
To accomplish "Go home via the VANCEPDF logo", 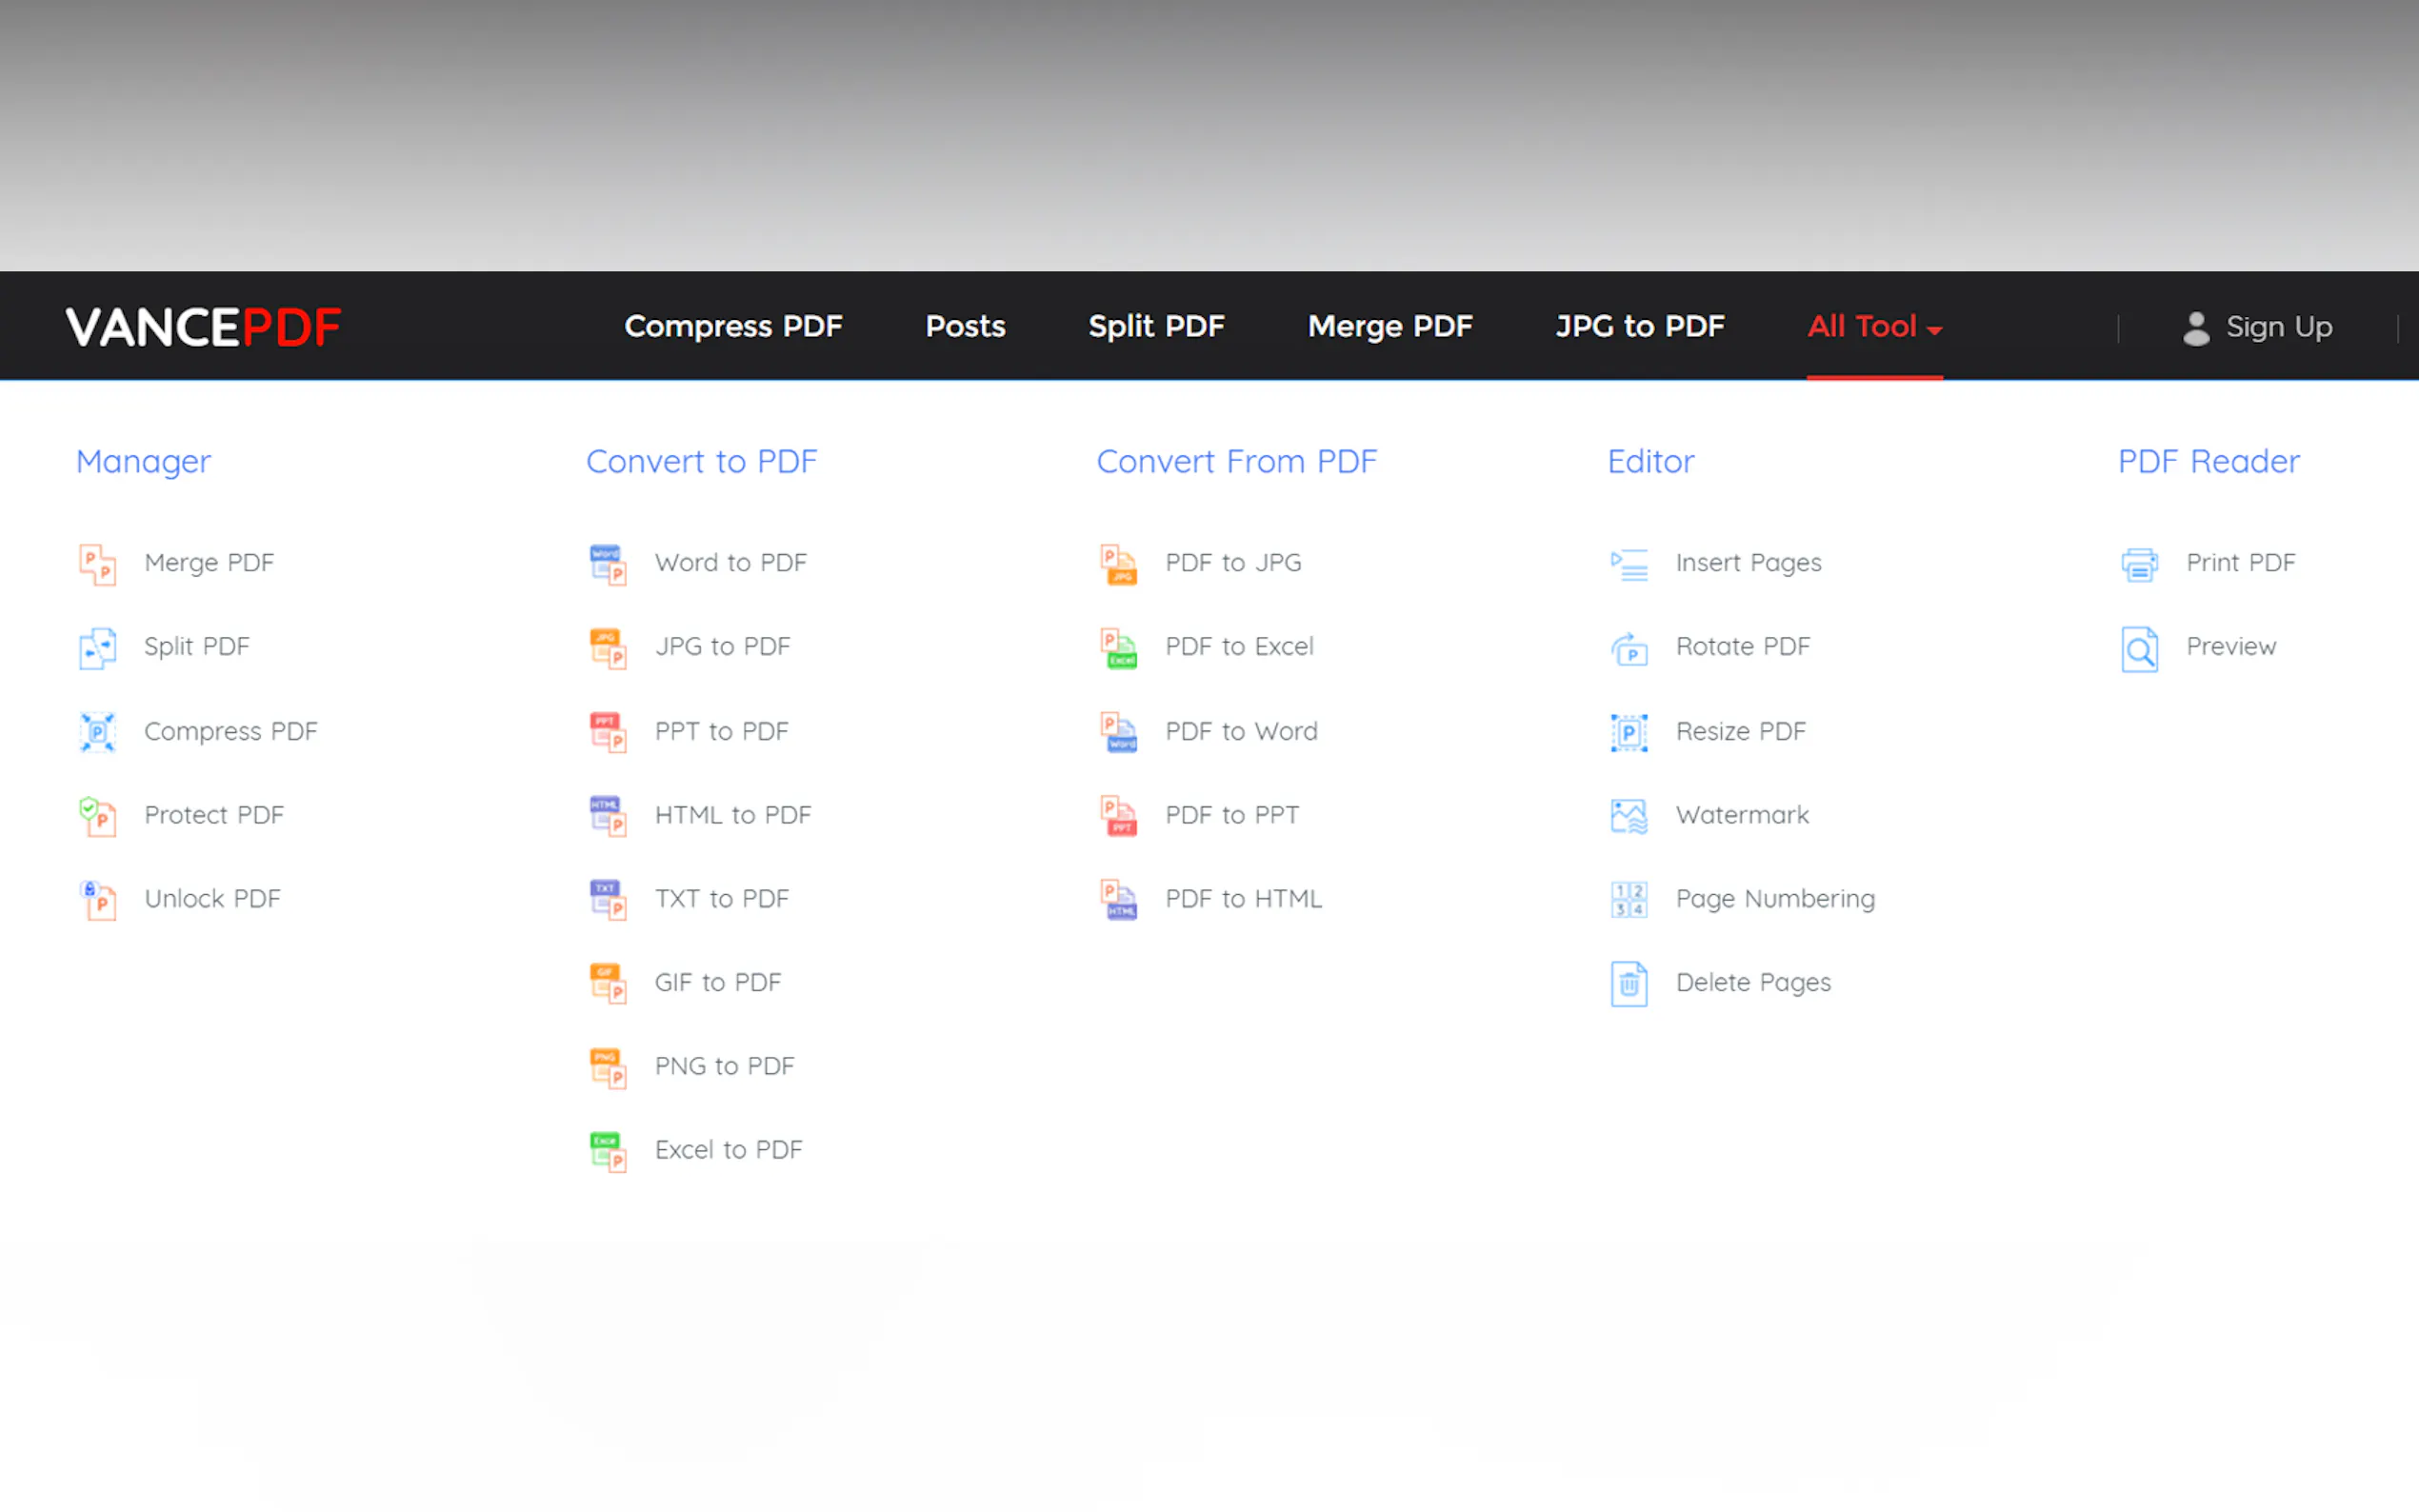I will [204, 327].
